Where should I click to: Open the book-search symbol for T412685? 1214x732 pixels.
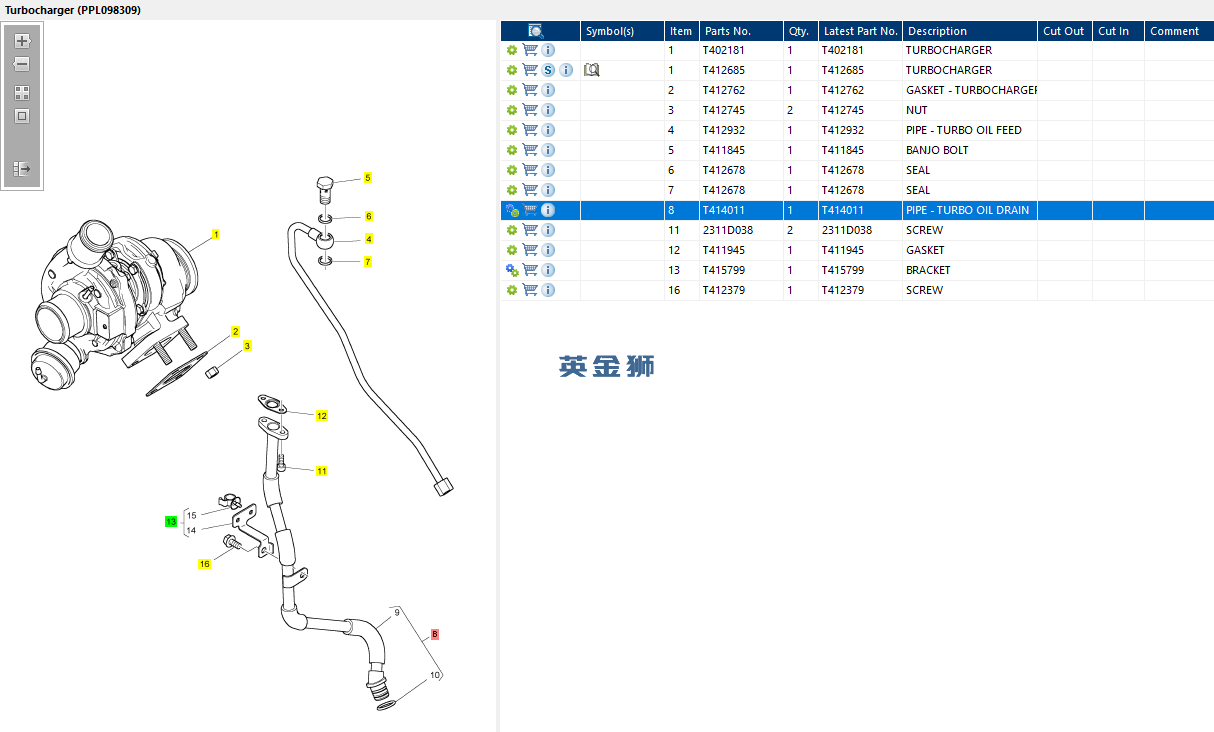click(x=592, y=70)
